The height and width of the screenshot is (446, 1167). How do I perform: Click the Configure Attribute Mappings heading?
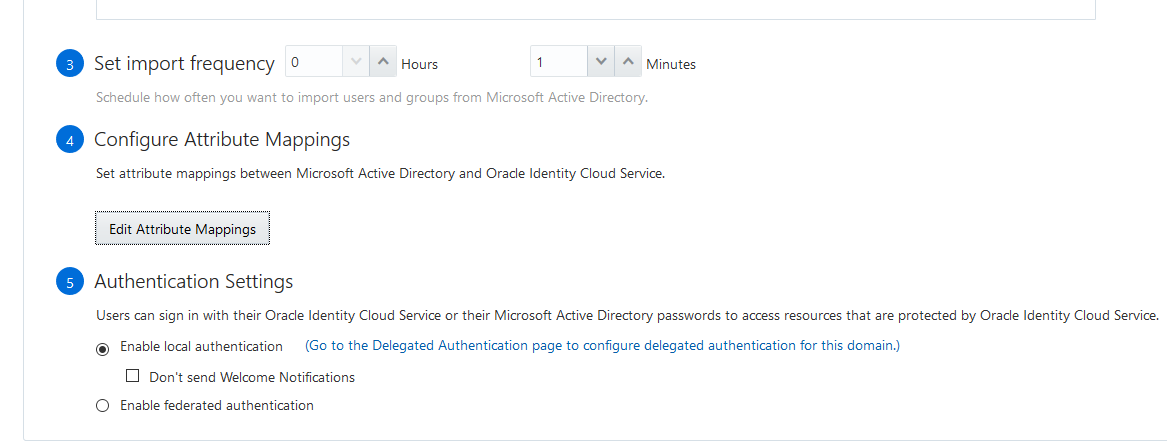pyautogui.click(x=222, y=140)
